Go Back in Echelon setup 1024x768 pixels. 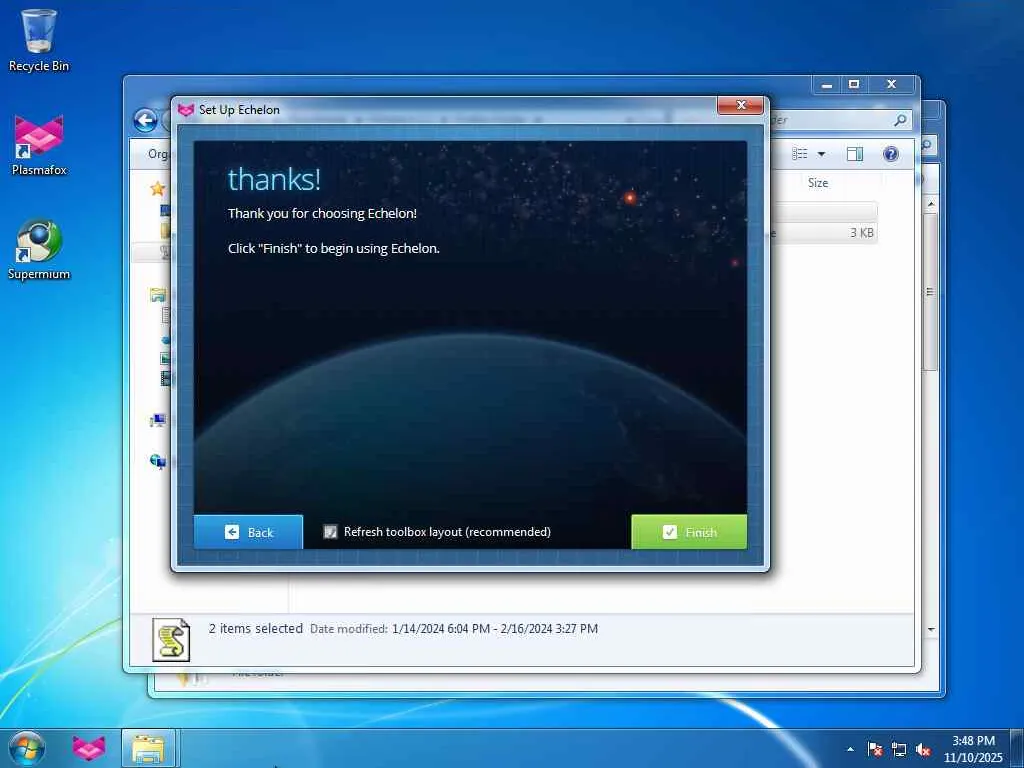tap(248, 532)
